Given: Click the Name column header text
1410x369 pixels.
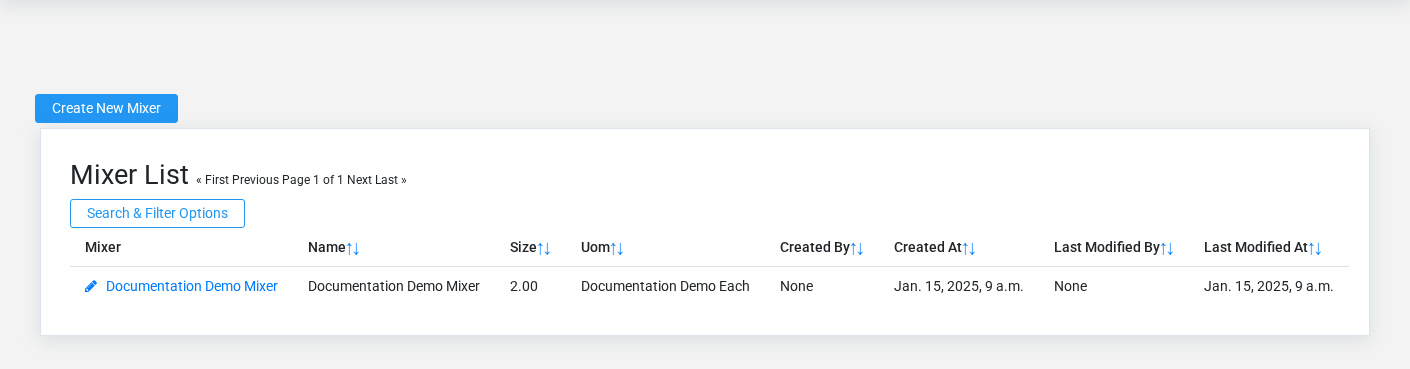Looking at the screenshot, I should [327, 247].
